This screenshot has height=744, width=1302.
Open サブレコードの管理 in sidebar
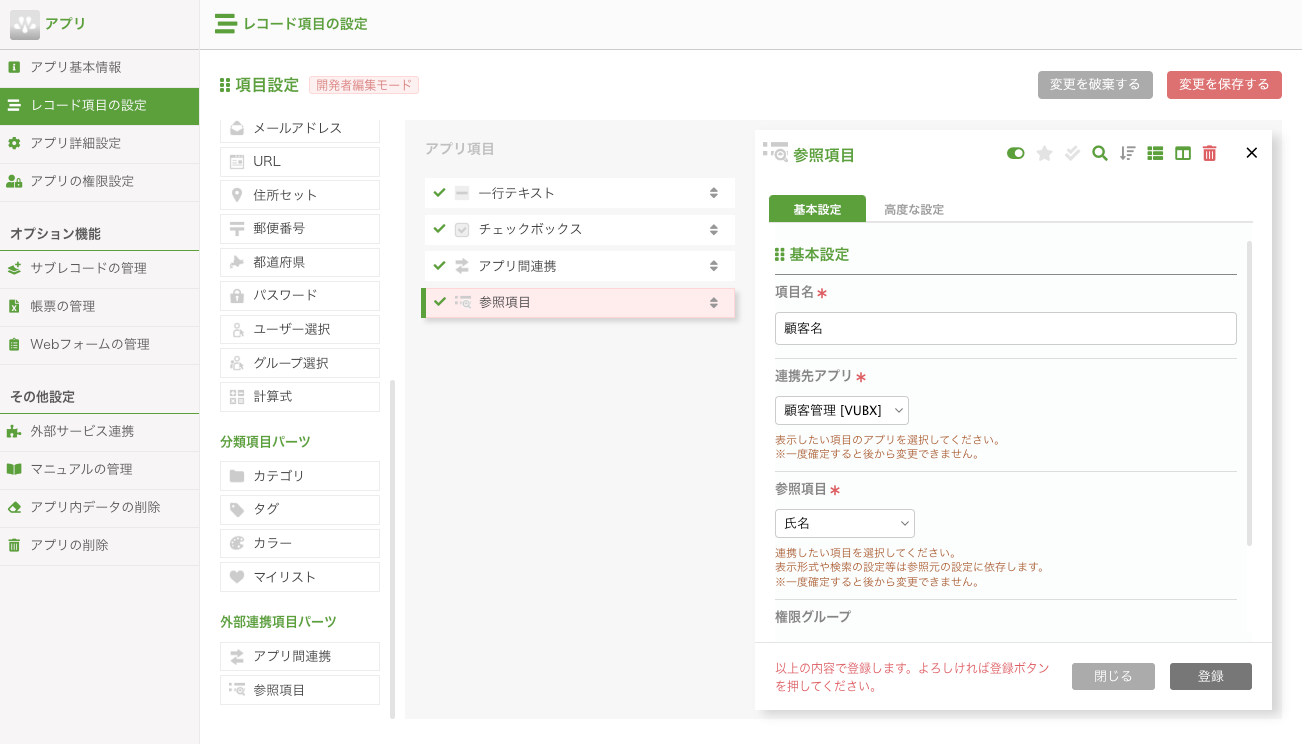99,268
